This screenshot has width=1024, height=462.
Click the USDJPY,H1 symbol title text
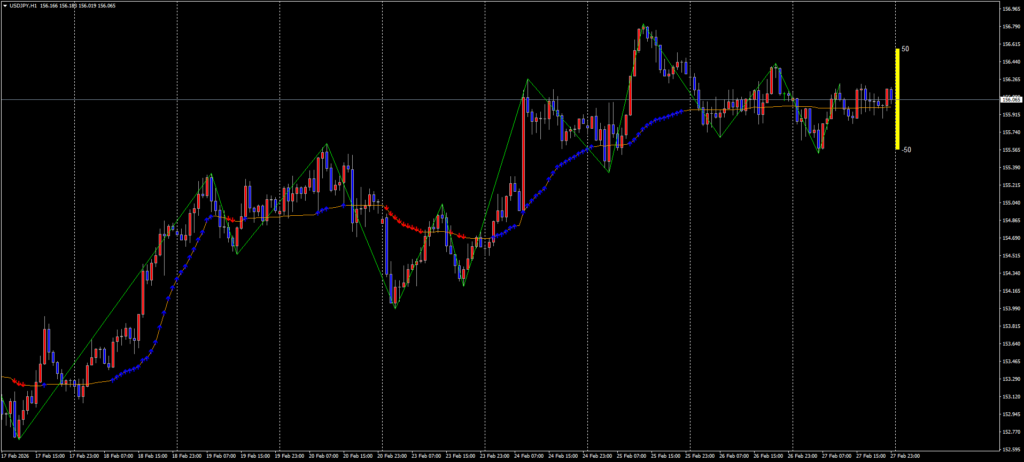pos(24,6)
